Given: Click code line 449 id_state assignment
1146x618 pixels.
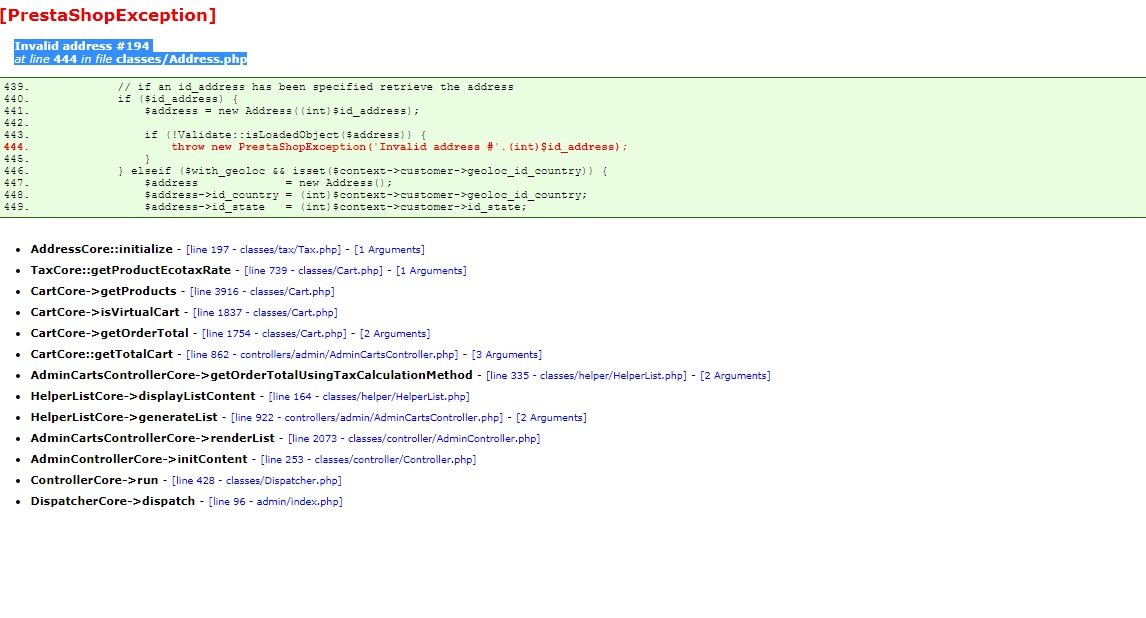Looking at the screenshot, I should click(x=335, y=207).
